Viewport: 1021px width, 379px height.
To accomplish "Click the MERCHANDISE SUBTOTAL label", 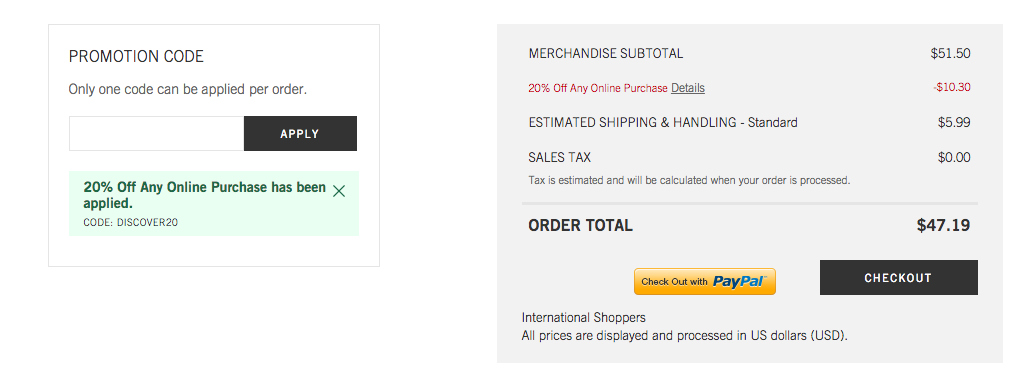I will click(606, 53).
